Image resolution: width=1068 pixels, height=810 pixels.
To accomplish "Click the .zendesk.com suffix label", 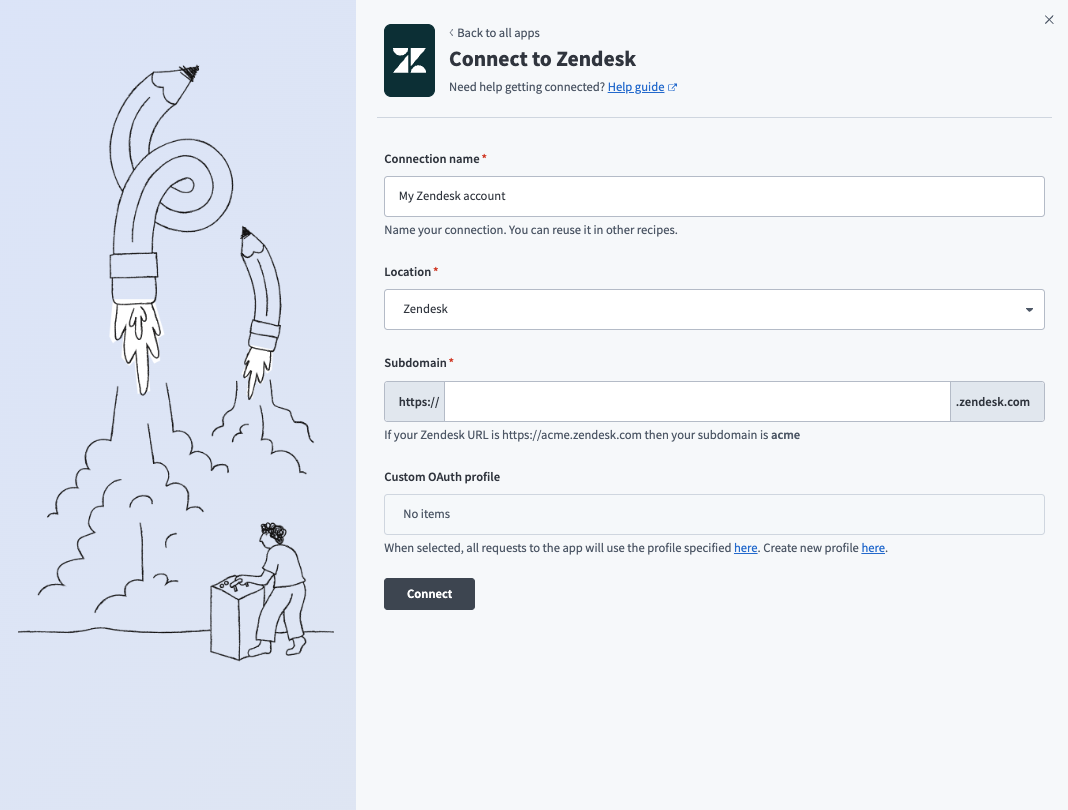I will [x=995, y=401].
